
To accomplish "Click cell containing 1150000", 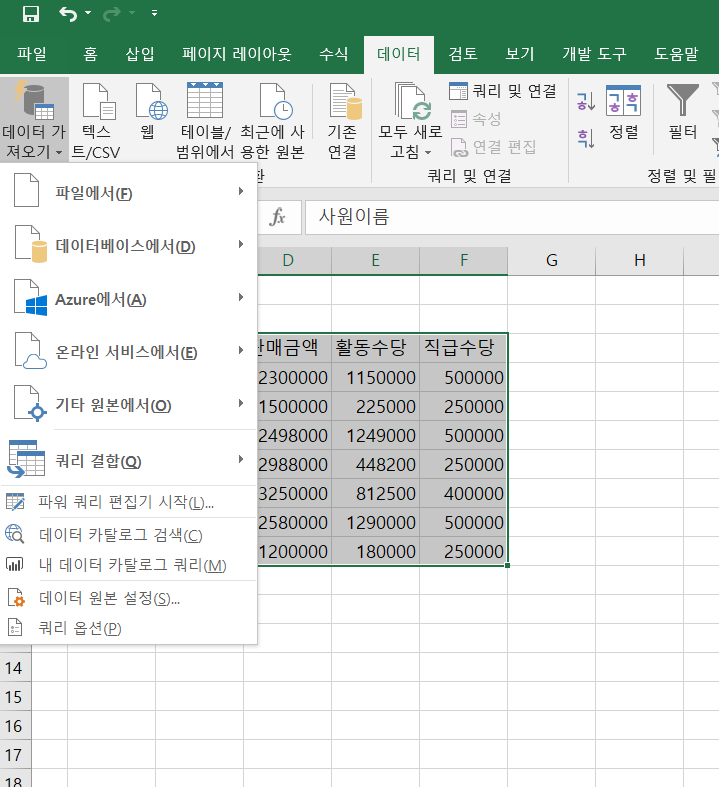I will (375, 377).
